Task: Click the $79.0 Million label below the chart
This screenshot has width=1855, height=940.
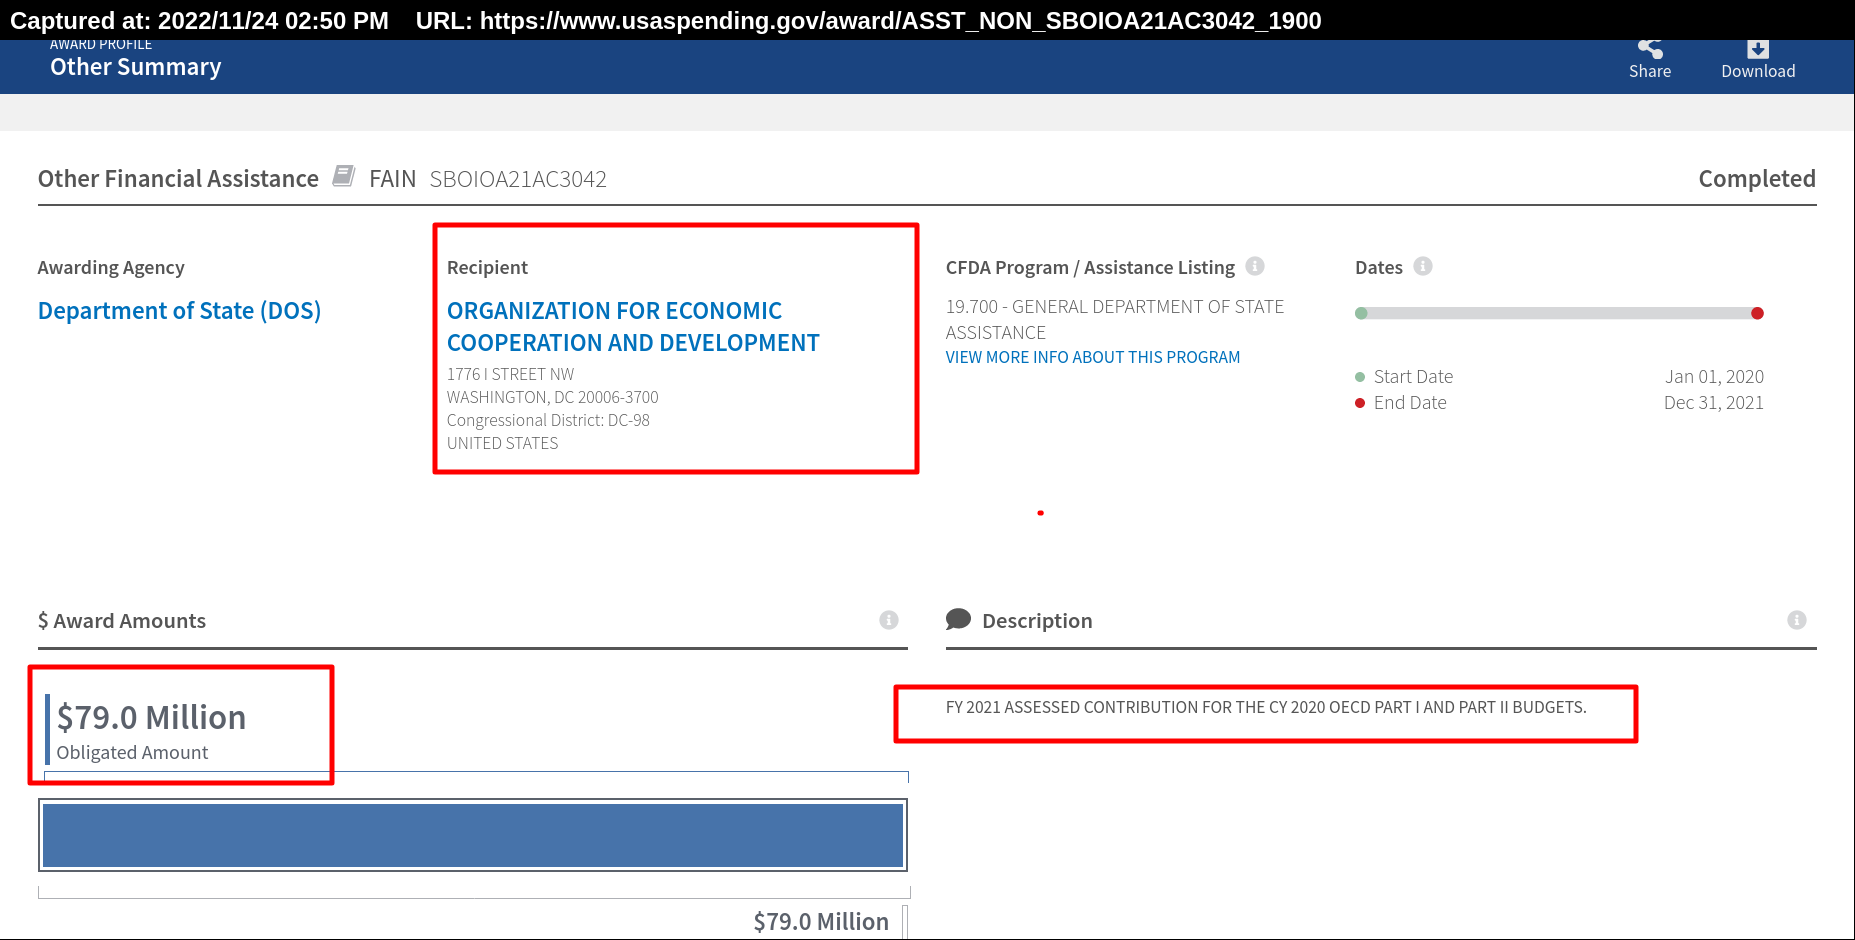Action: point(821,922)
